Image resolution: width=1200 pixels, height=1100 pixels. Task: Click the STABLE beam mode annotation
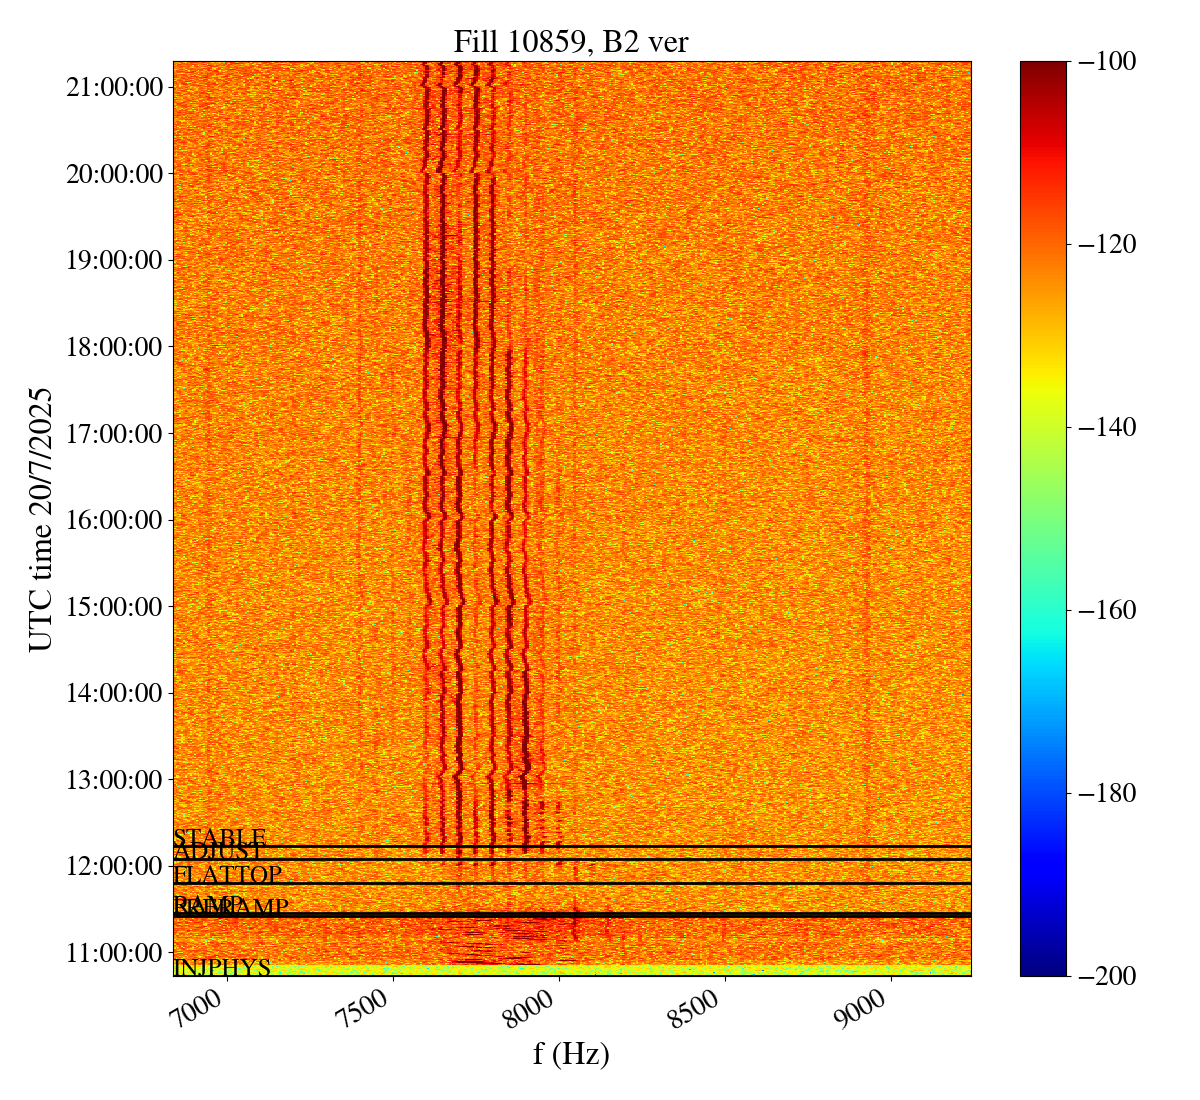pyautogui.click(x=220, y=837)
